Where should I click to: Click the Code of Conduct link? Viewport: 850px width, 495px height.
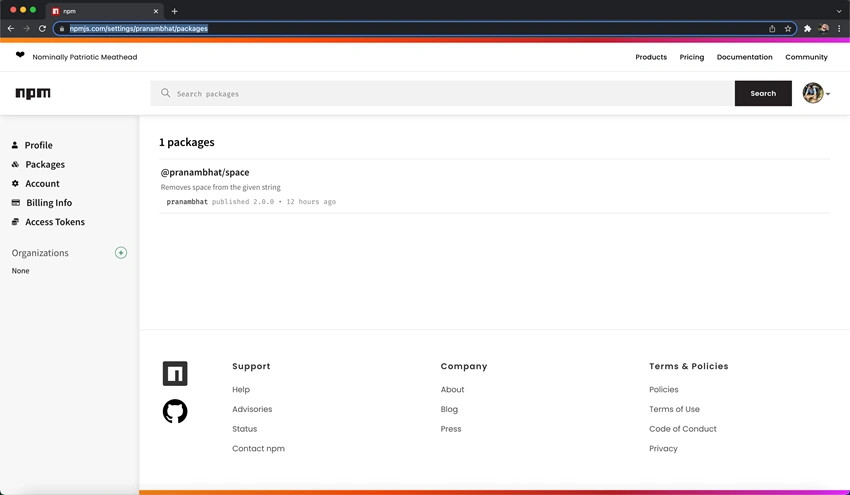[682, 429]
